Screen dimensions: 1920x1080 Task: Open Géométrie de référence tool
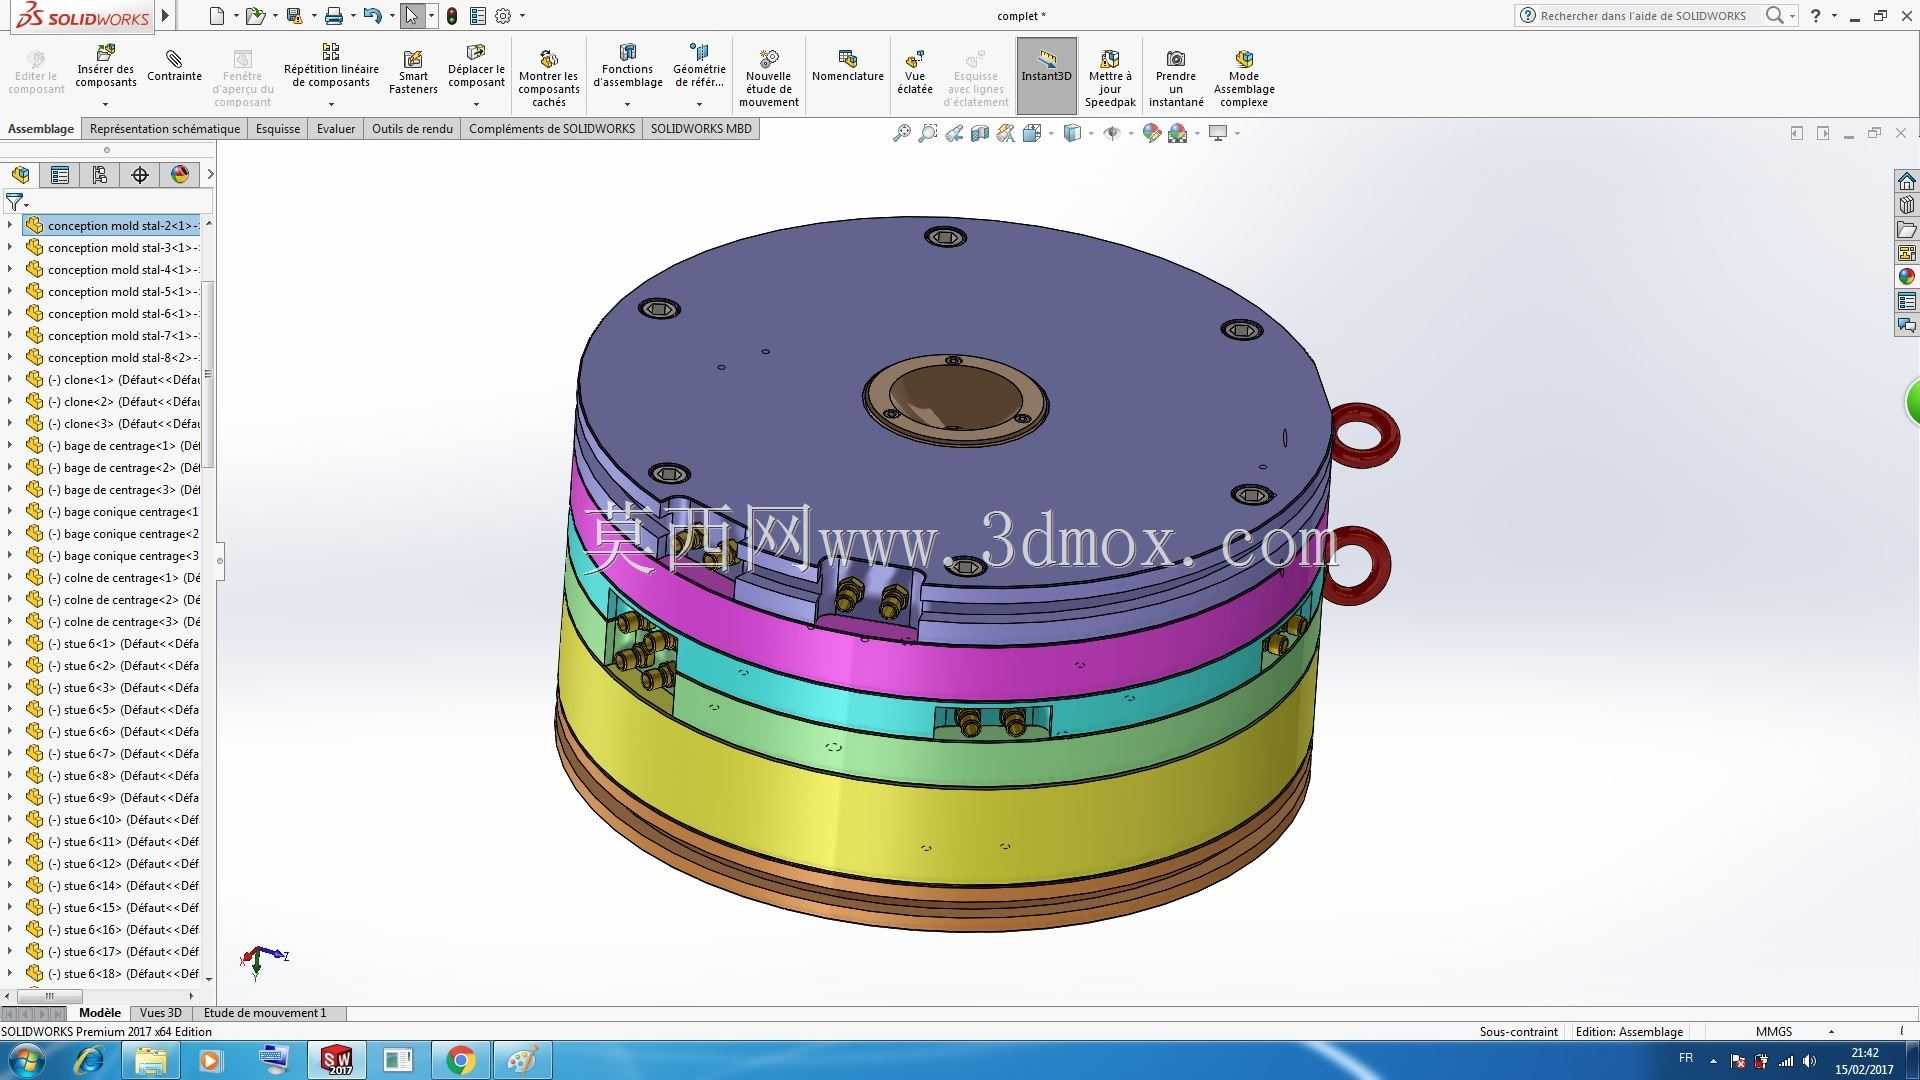[x=699, y=66]
